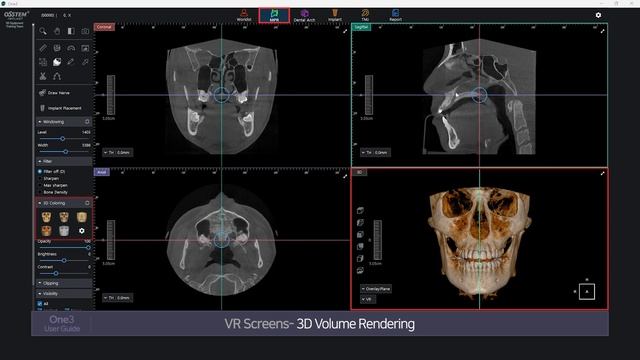The height and width of the screenshot is (360, 640).
Task: Switch to the Worklist tab
Action: click(244, 16)
